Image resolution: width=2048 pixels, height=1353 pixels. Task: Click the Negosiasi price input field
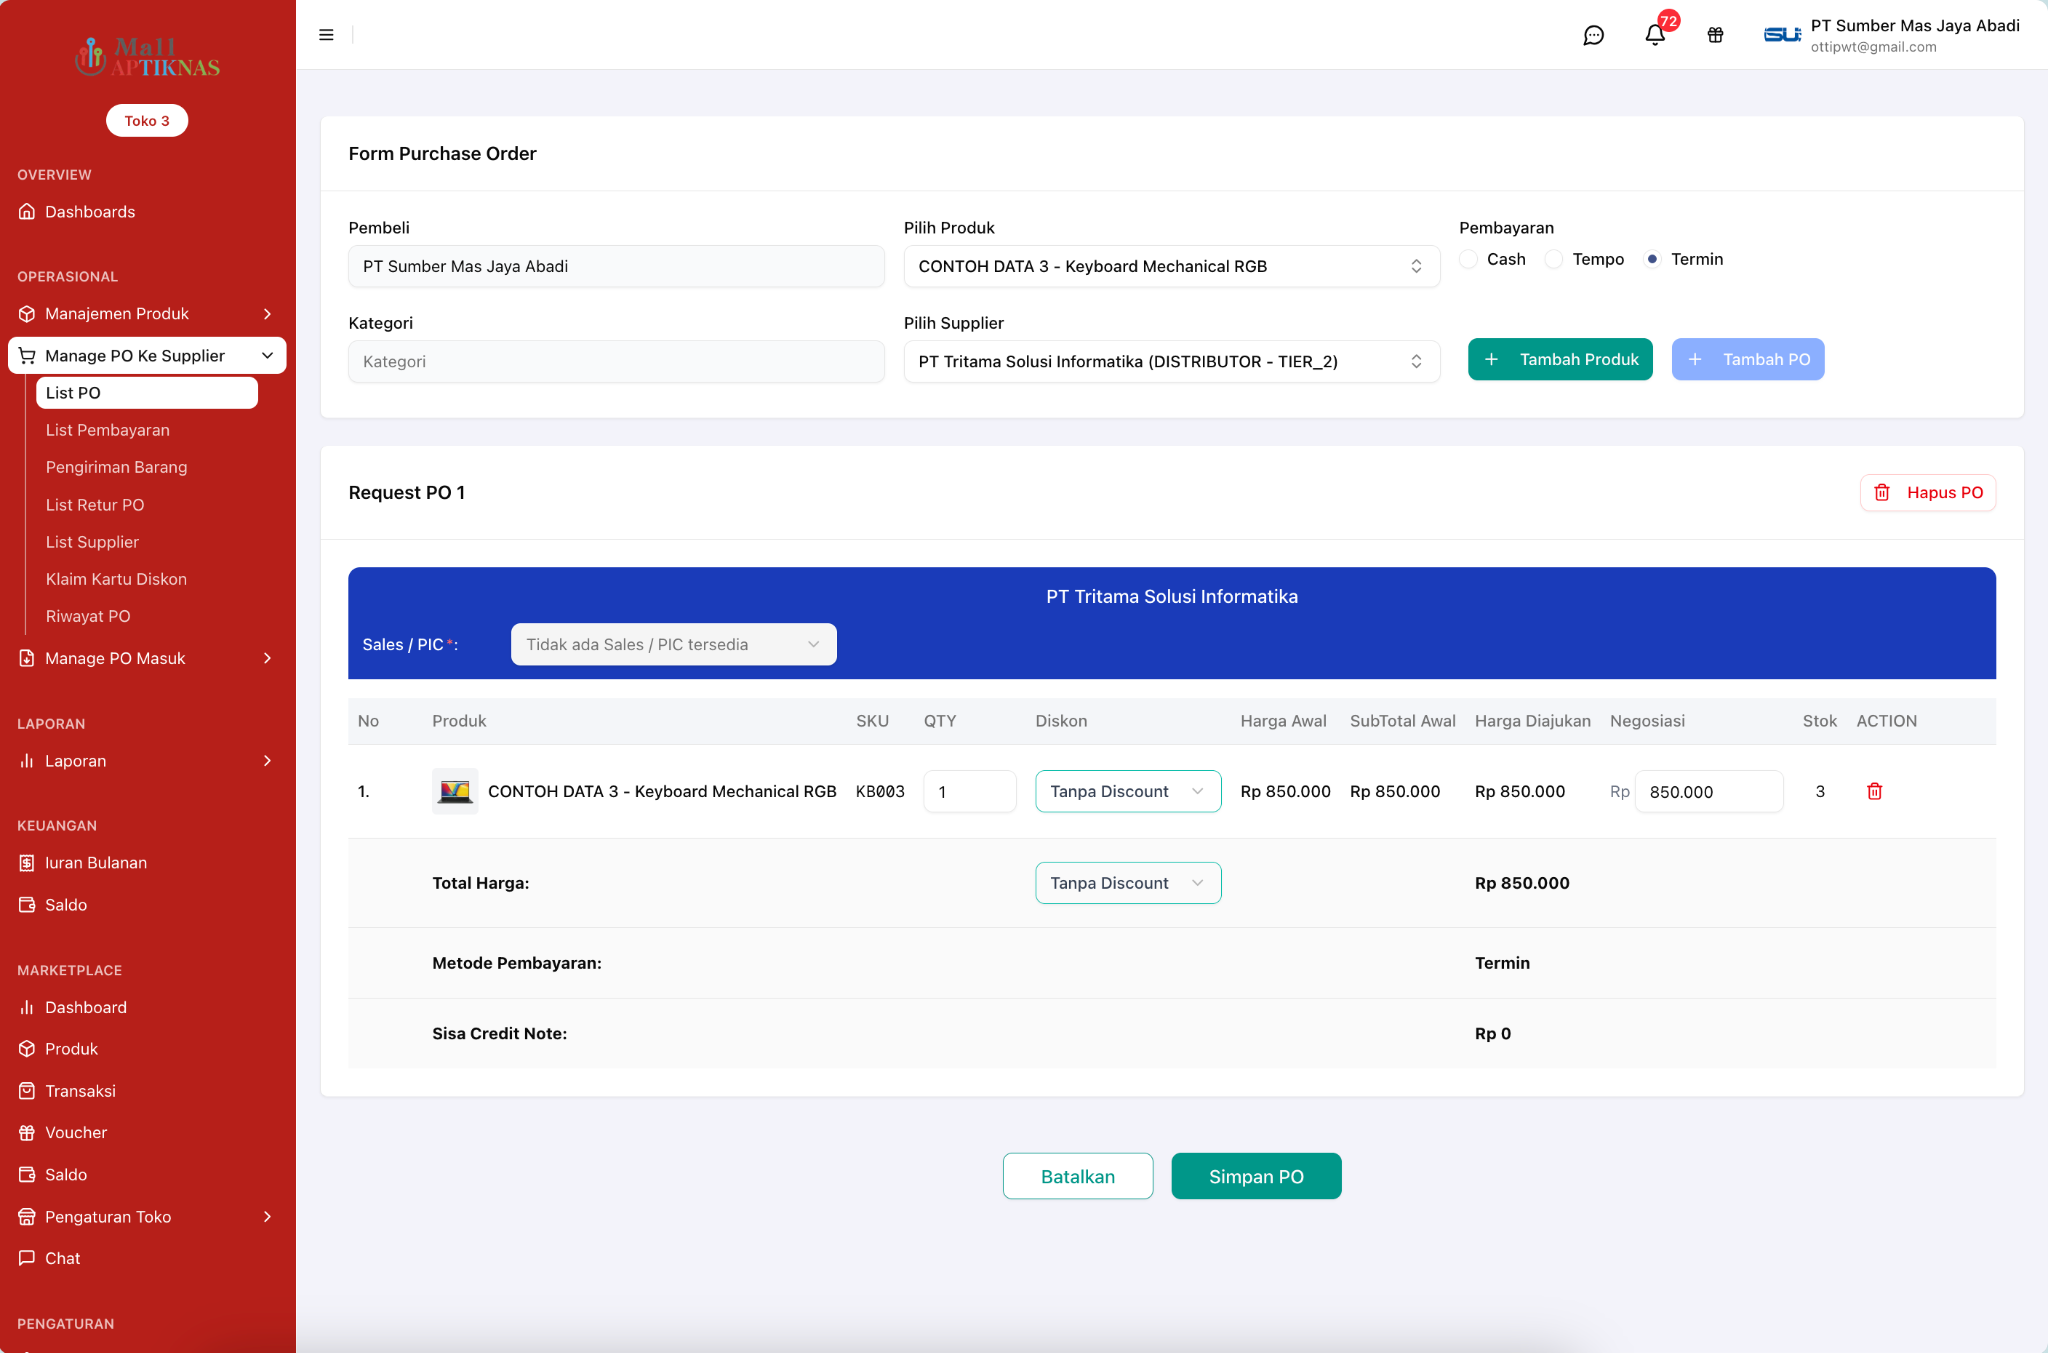tap(1709, 791)
